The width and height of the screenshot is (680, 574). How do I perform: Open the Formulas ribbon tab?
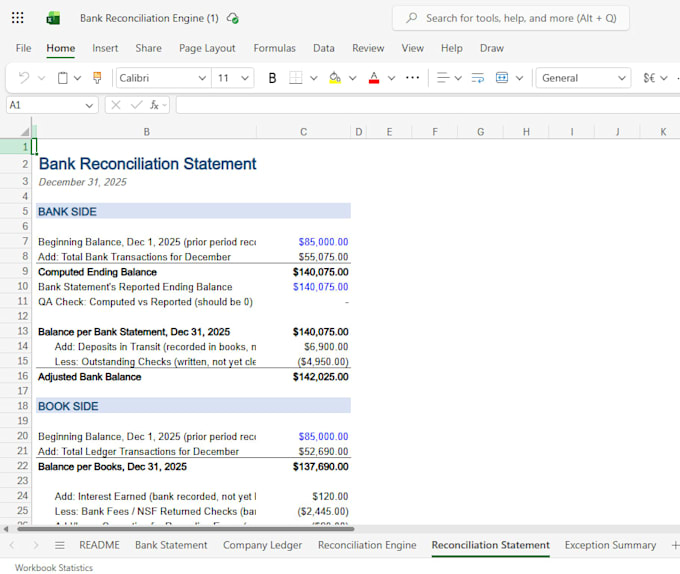coord(275,48)
